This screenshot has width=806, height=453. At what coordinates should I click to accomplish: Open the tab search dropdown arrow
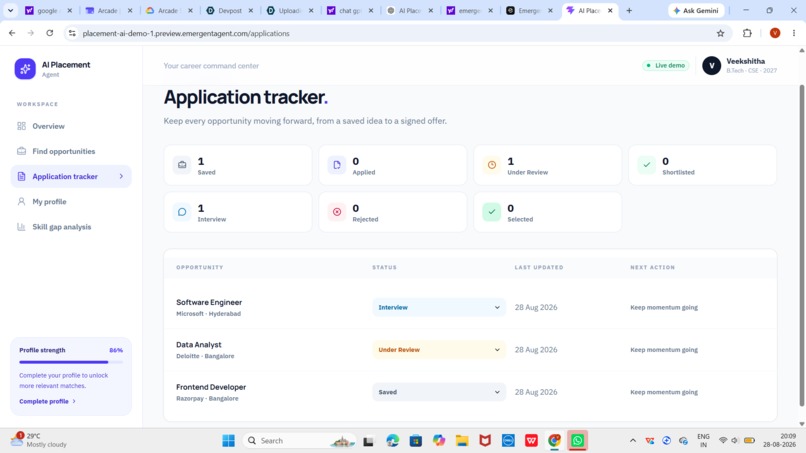(10, 10)
